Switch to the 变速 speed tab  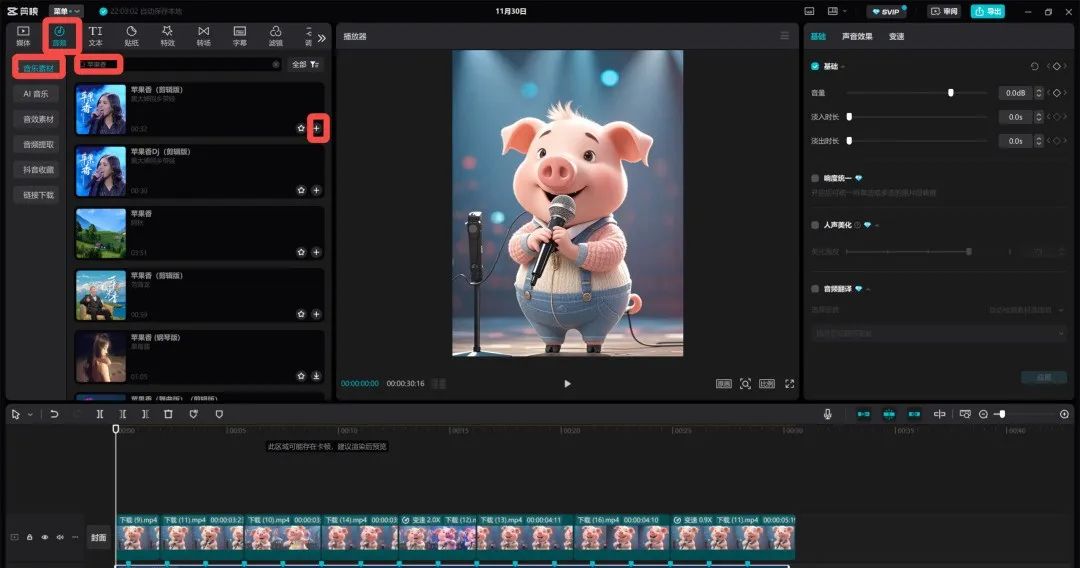[x=896, y=36]
